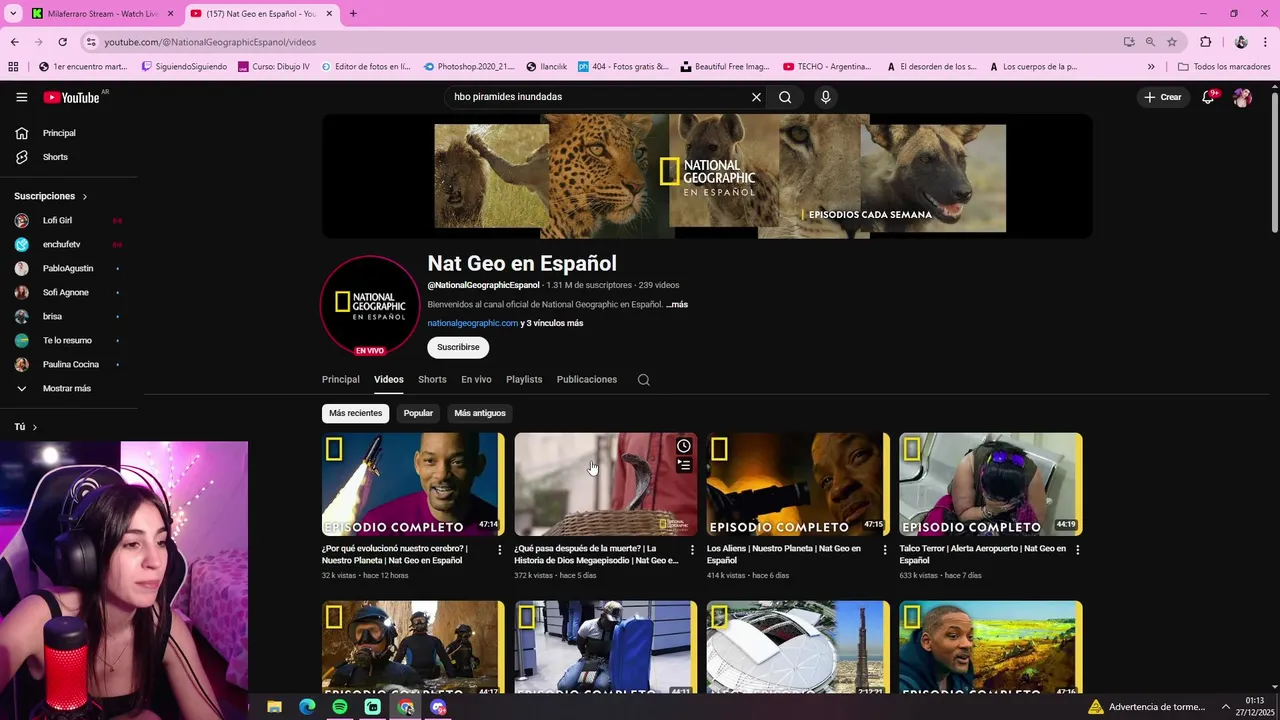Reload the page in Chrome
1280x720 pixels.
pyautogui.click(x=62, y=42)
